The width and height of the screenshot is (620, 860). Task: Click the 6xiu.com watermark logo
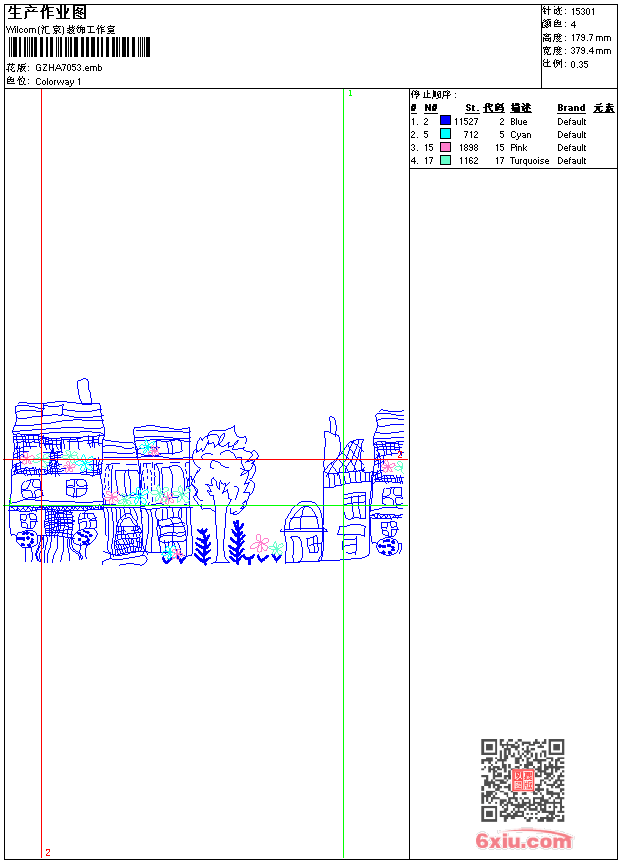(523, 840)
